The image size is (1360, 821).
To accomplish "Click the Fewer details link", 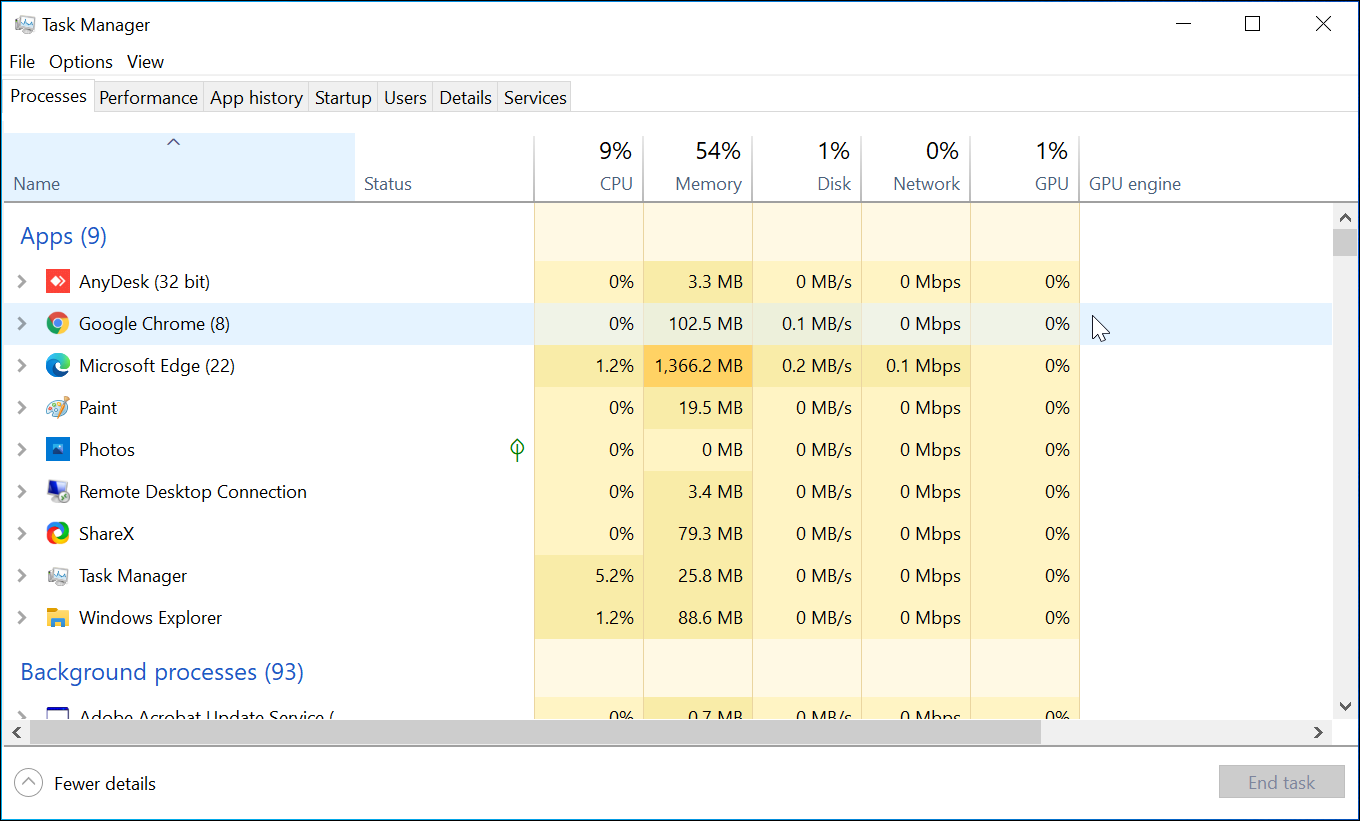I will [x=105, y=784].
